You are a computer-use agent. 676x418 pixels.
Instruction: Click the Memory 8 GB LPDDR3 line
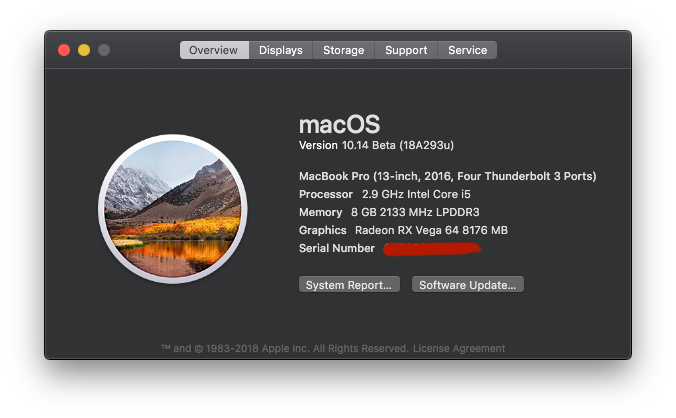point(389,212)
